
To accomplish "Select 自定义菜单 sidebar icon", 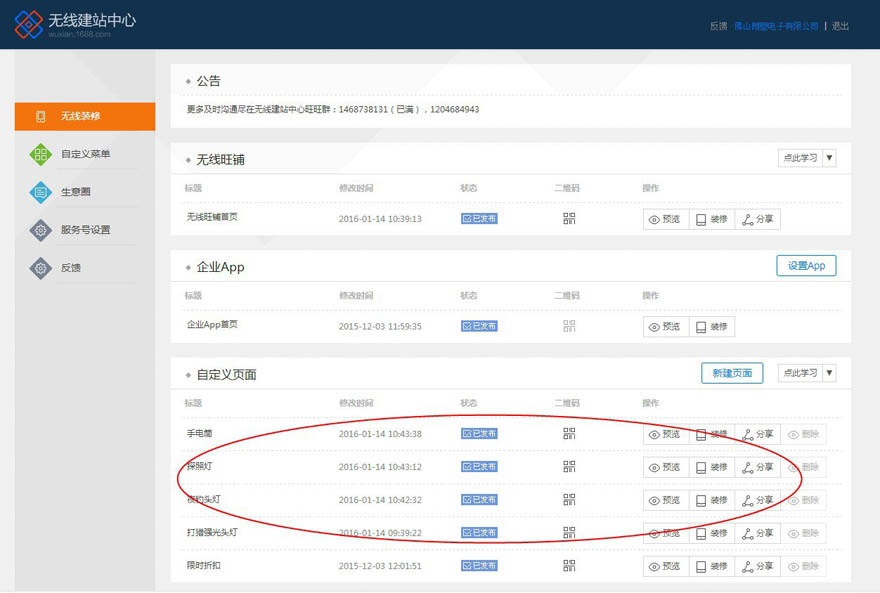I will [40, 154].
